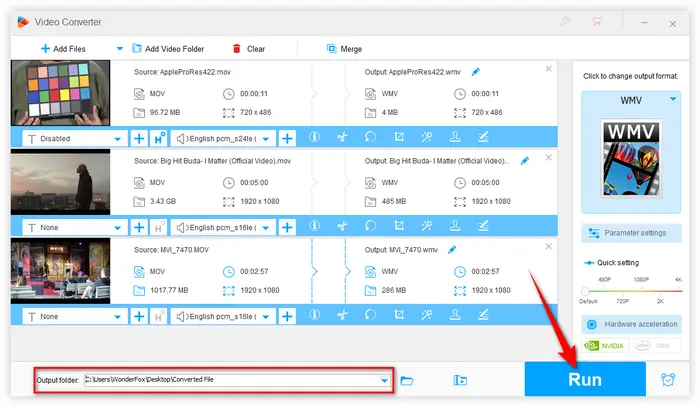The width and height of the screenshot is (700, 407).
Task: Toggle Intel acceleration option
Action: pos(657,345)
